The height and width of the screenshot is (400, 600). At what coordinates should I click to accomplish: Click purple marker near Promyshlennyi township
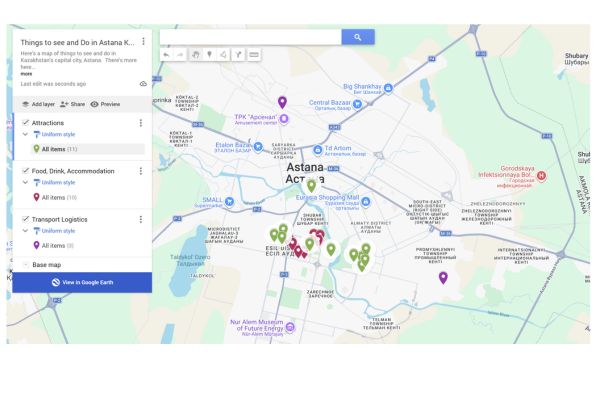pyautogui.click(x=443, y=278)
